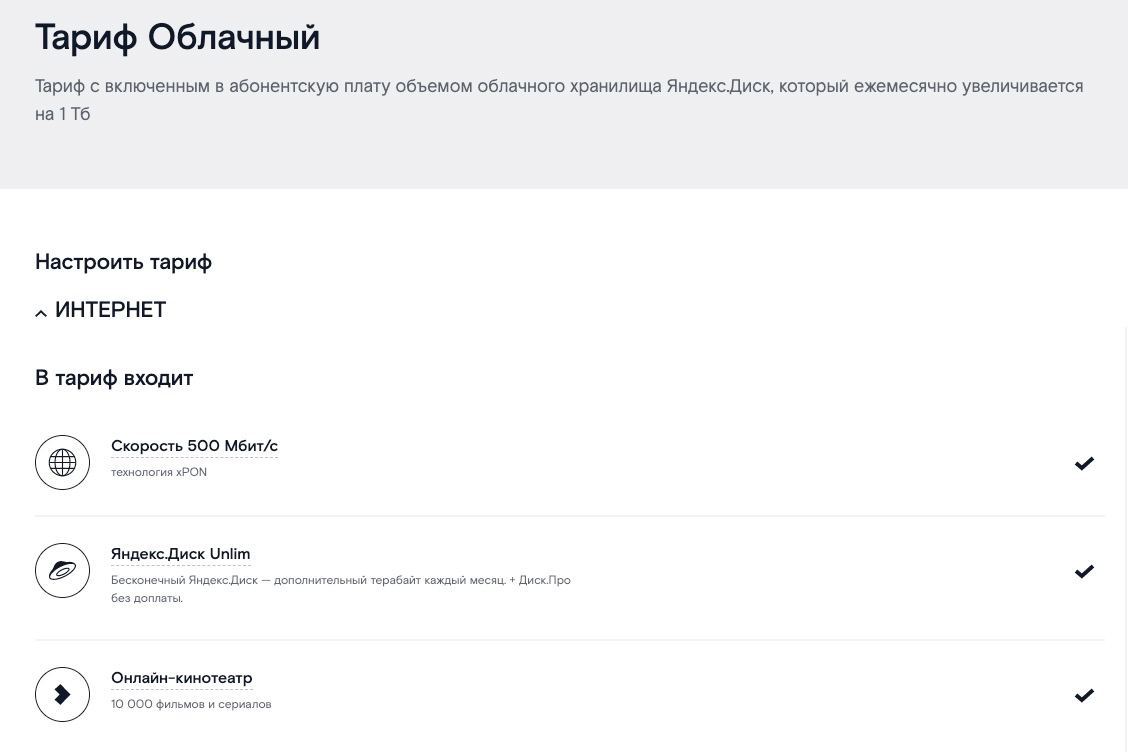Click the Бесконечный Яндекс.Диск description text
Image resolution: width=1128 pixels, height=752 pixels.
[x=341, y=589]
